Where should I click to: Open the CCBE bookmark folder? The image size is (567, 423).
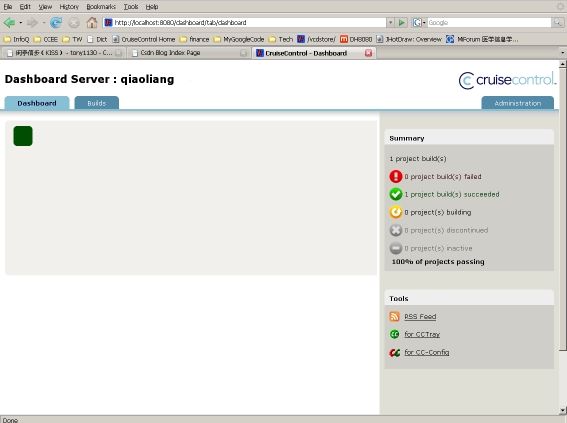click(x=46, y=39)
